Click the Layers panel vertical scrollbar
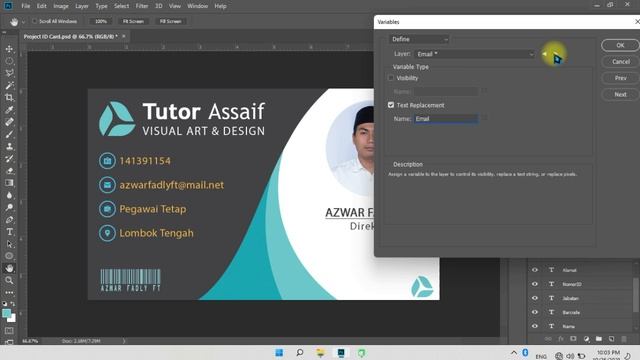Screen dimensions: 640x360 tap(637, 296)
